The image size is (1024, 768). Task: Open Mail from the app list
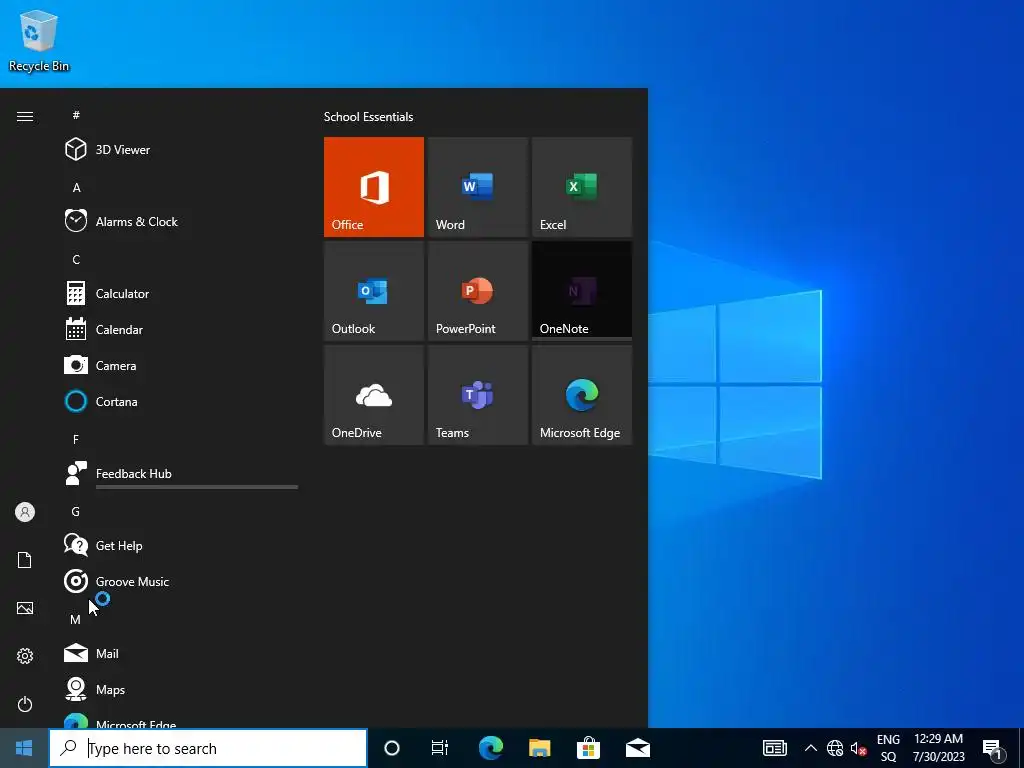(x=180, y=653)
